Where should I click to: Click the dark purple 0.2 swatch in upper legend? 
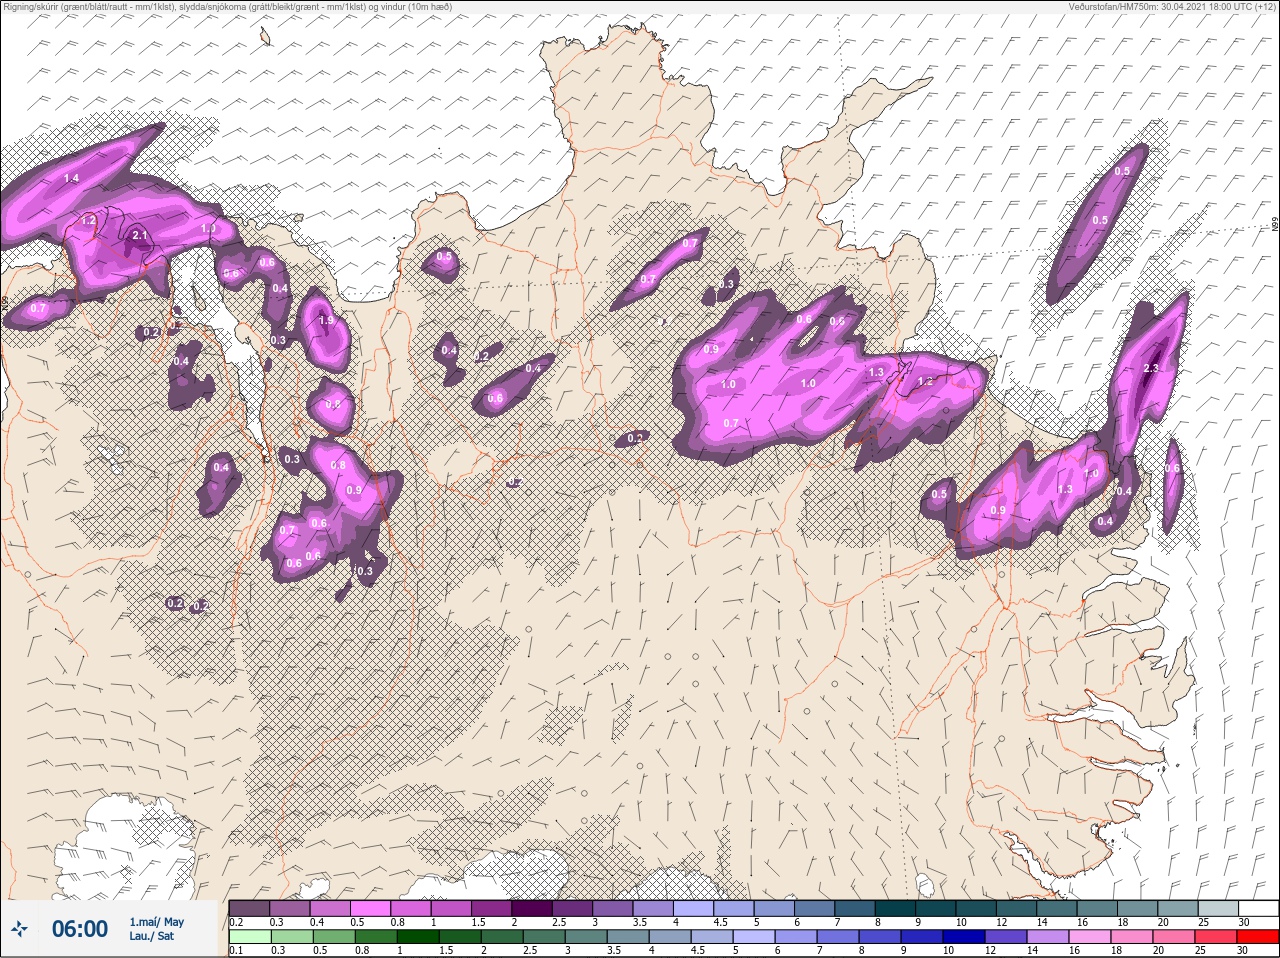point(249,908)
